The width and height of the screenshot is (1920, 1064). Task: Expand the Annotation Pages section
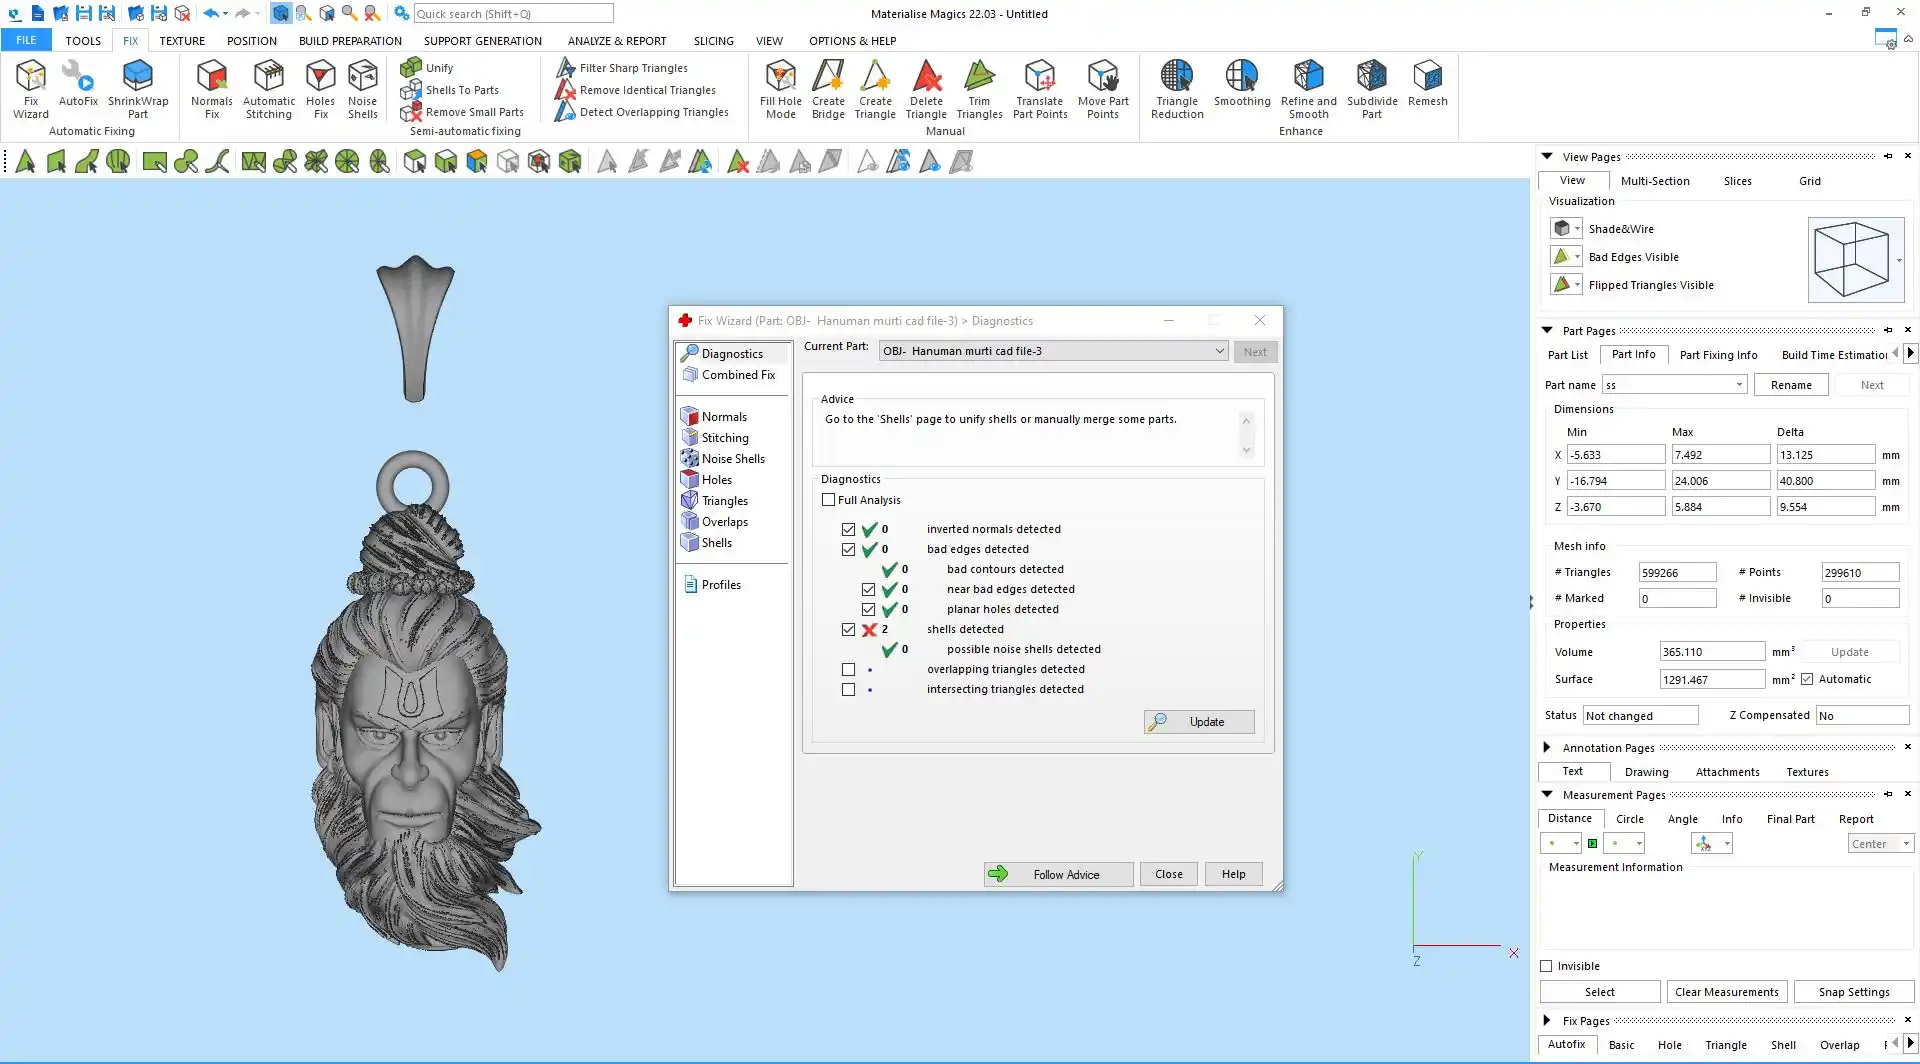(x=1547, y=747)
